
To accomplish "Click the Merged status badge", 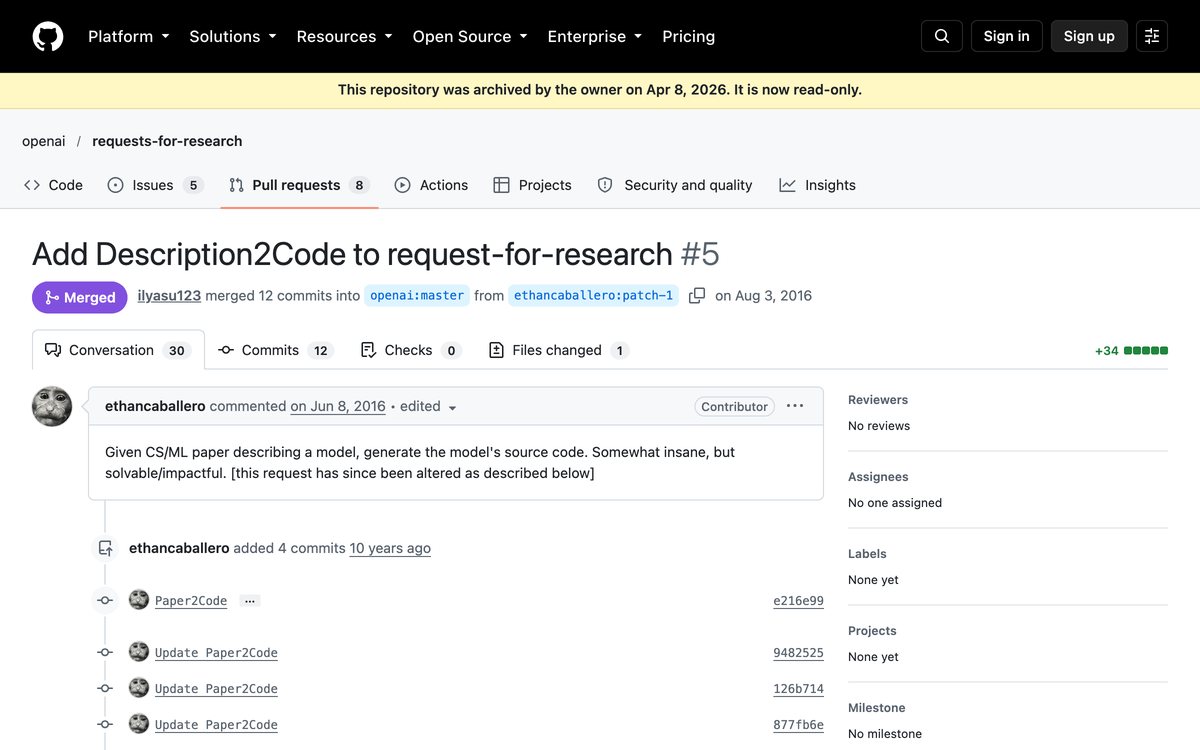I will point(80,297).
